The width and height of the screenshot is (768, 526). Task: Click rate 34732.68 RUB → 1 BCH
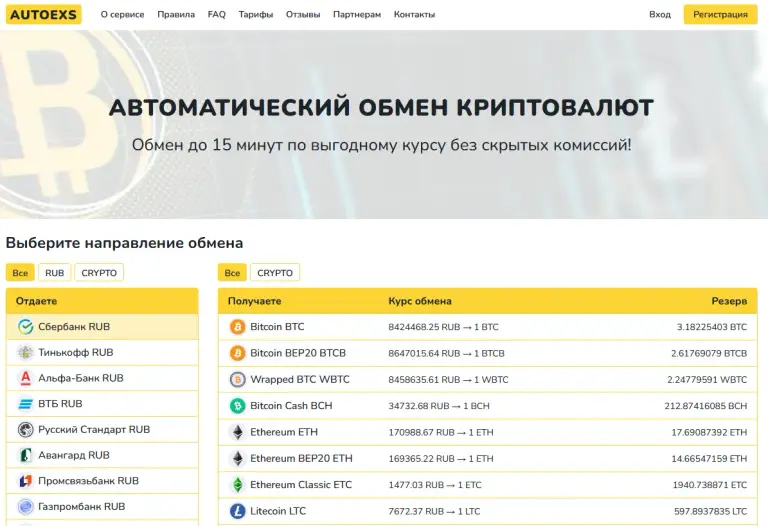pos(439,406)
